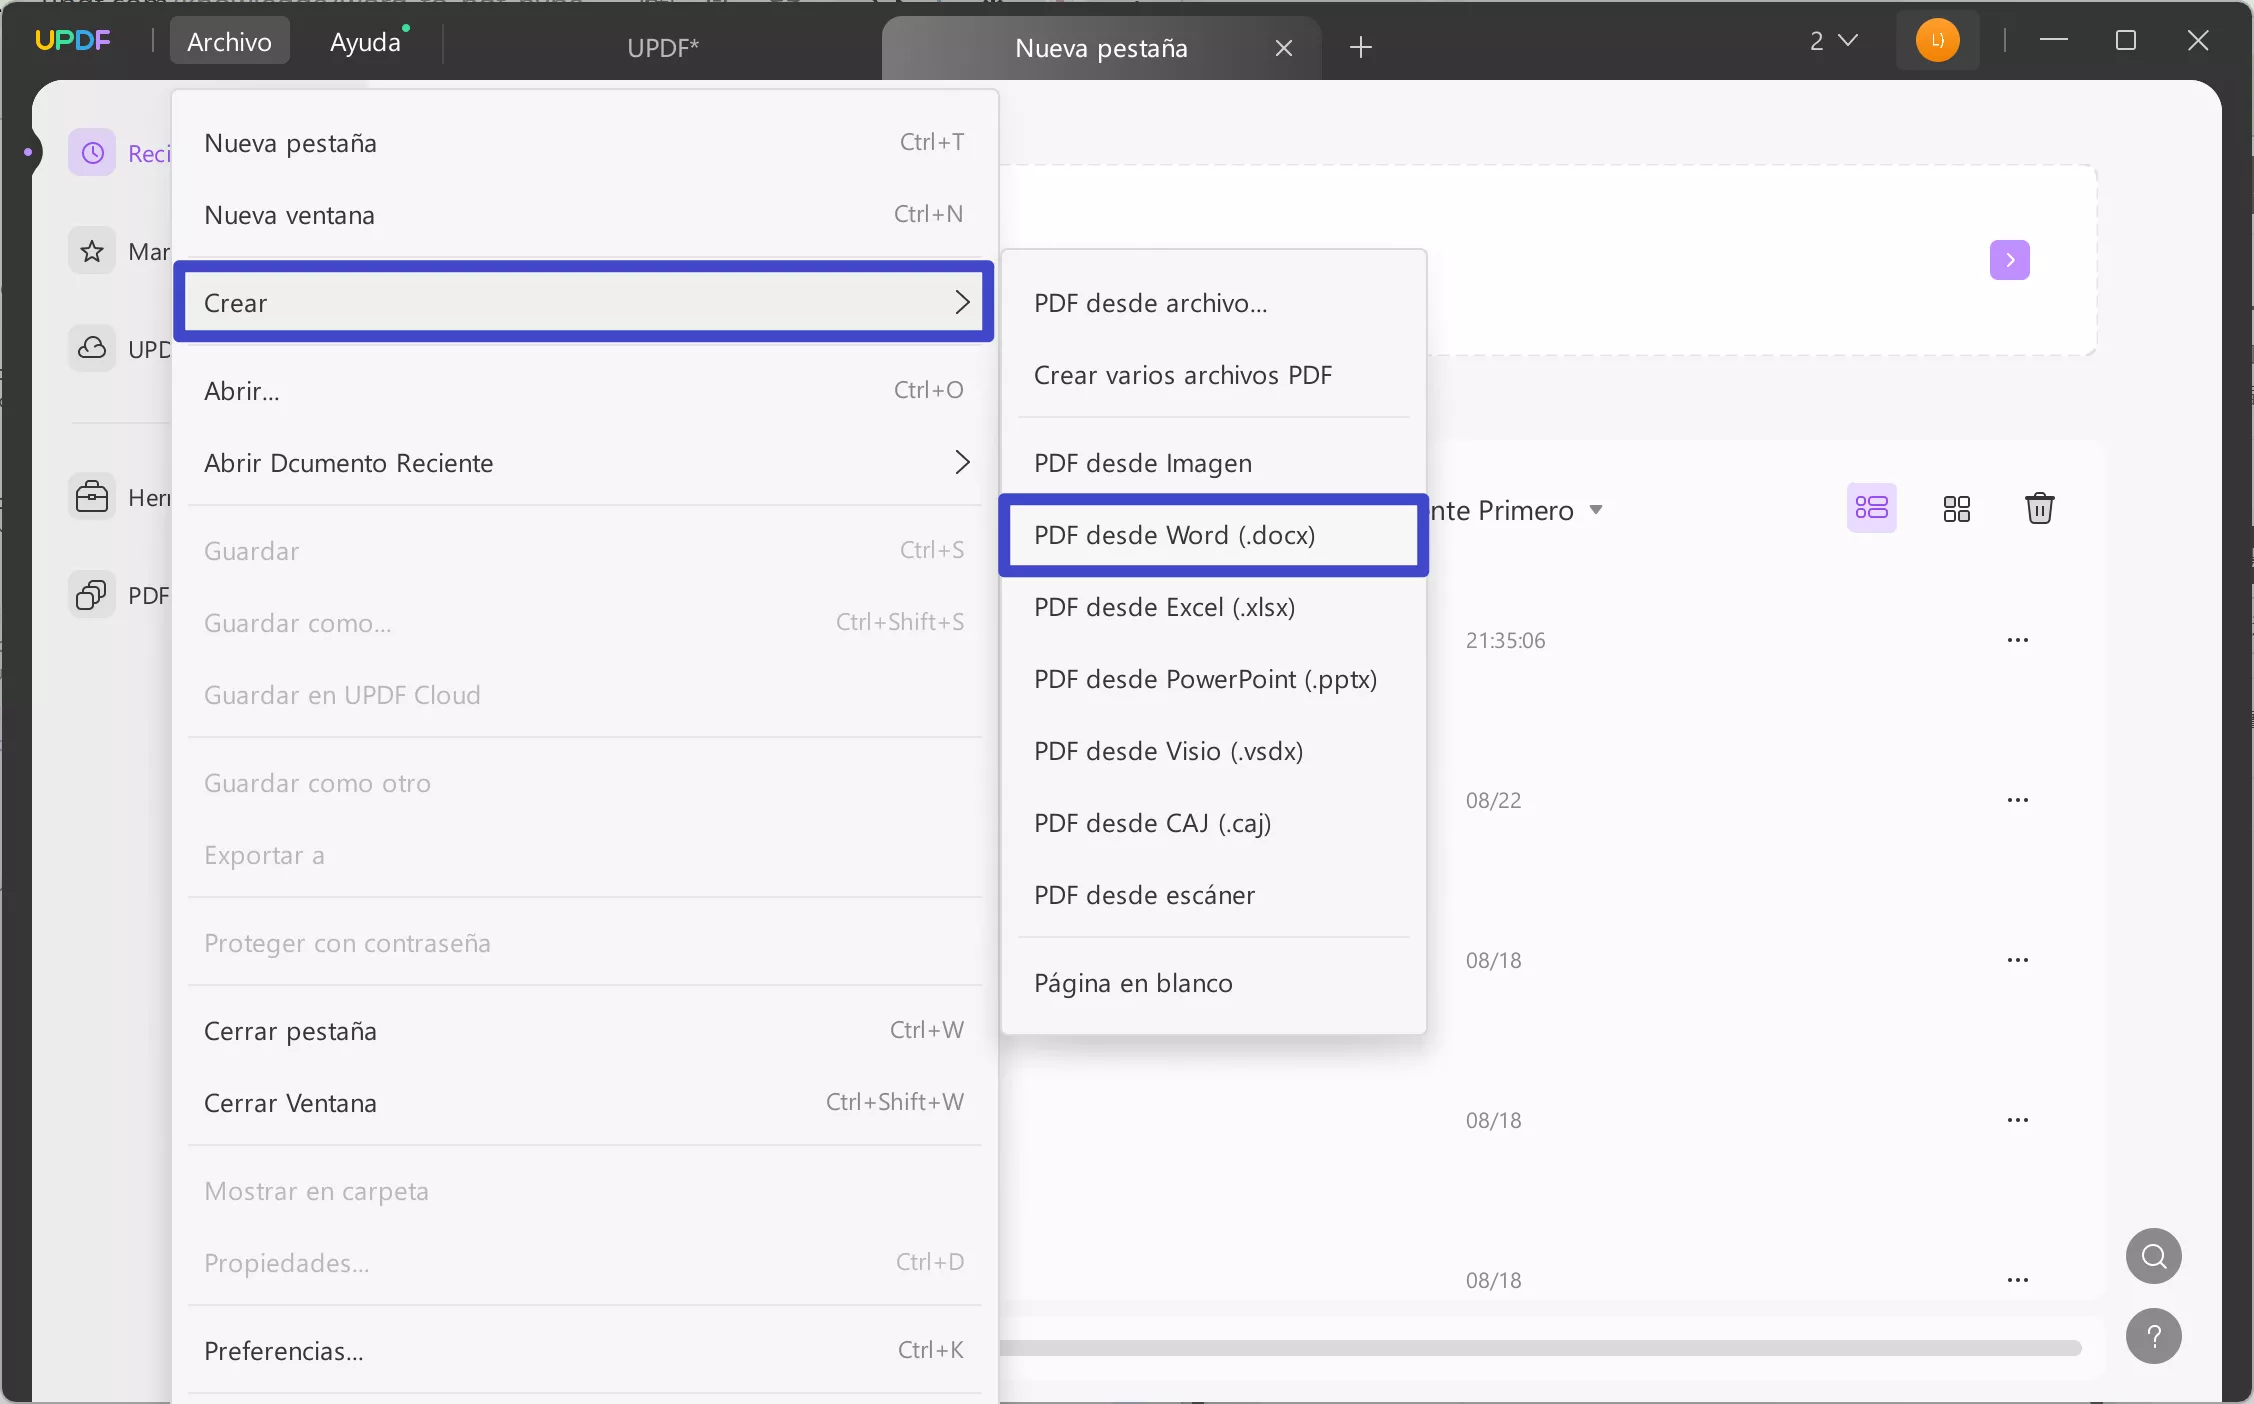Maximize the UPDF window
This screenshot has width=2254, height=1404.
(x=2126, y=40)
